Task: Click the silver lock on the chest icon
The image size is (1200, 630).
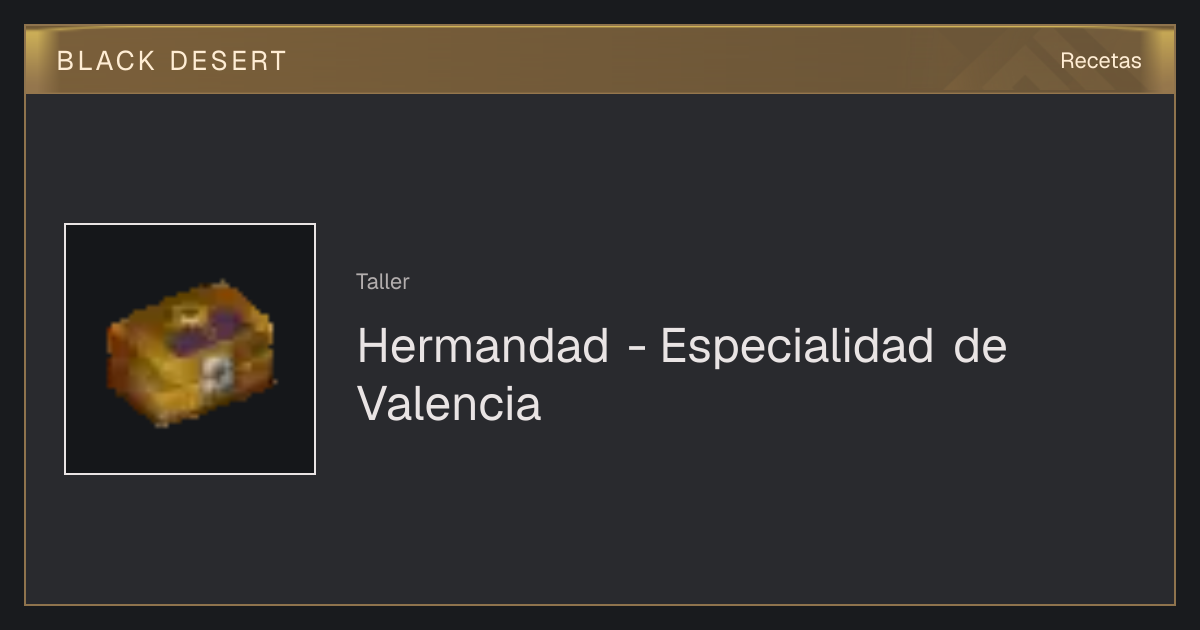Action: 218,374
